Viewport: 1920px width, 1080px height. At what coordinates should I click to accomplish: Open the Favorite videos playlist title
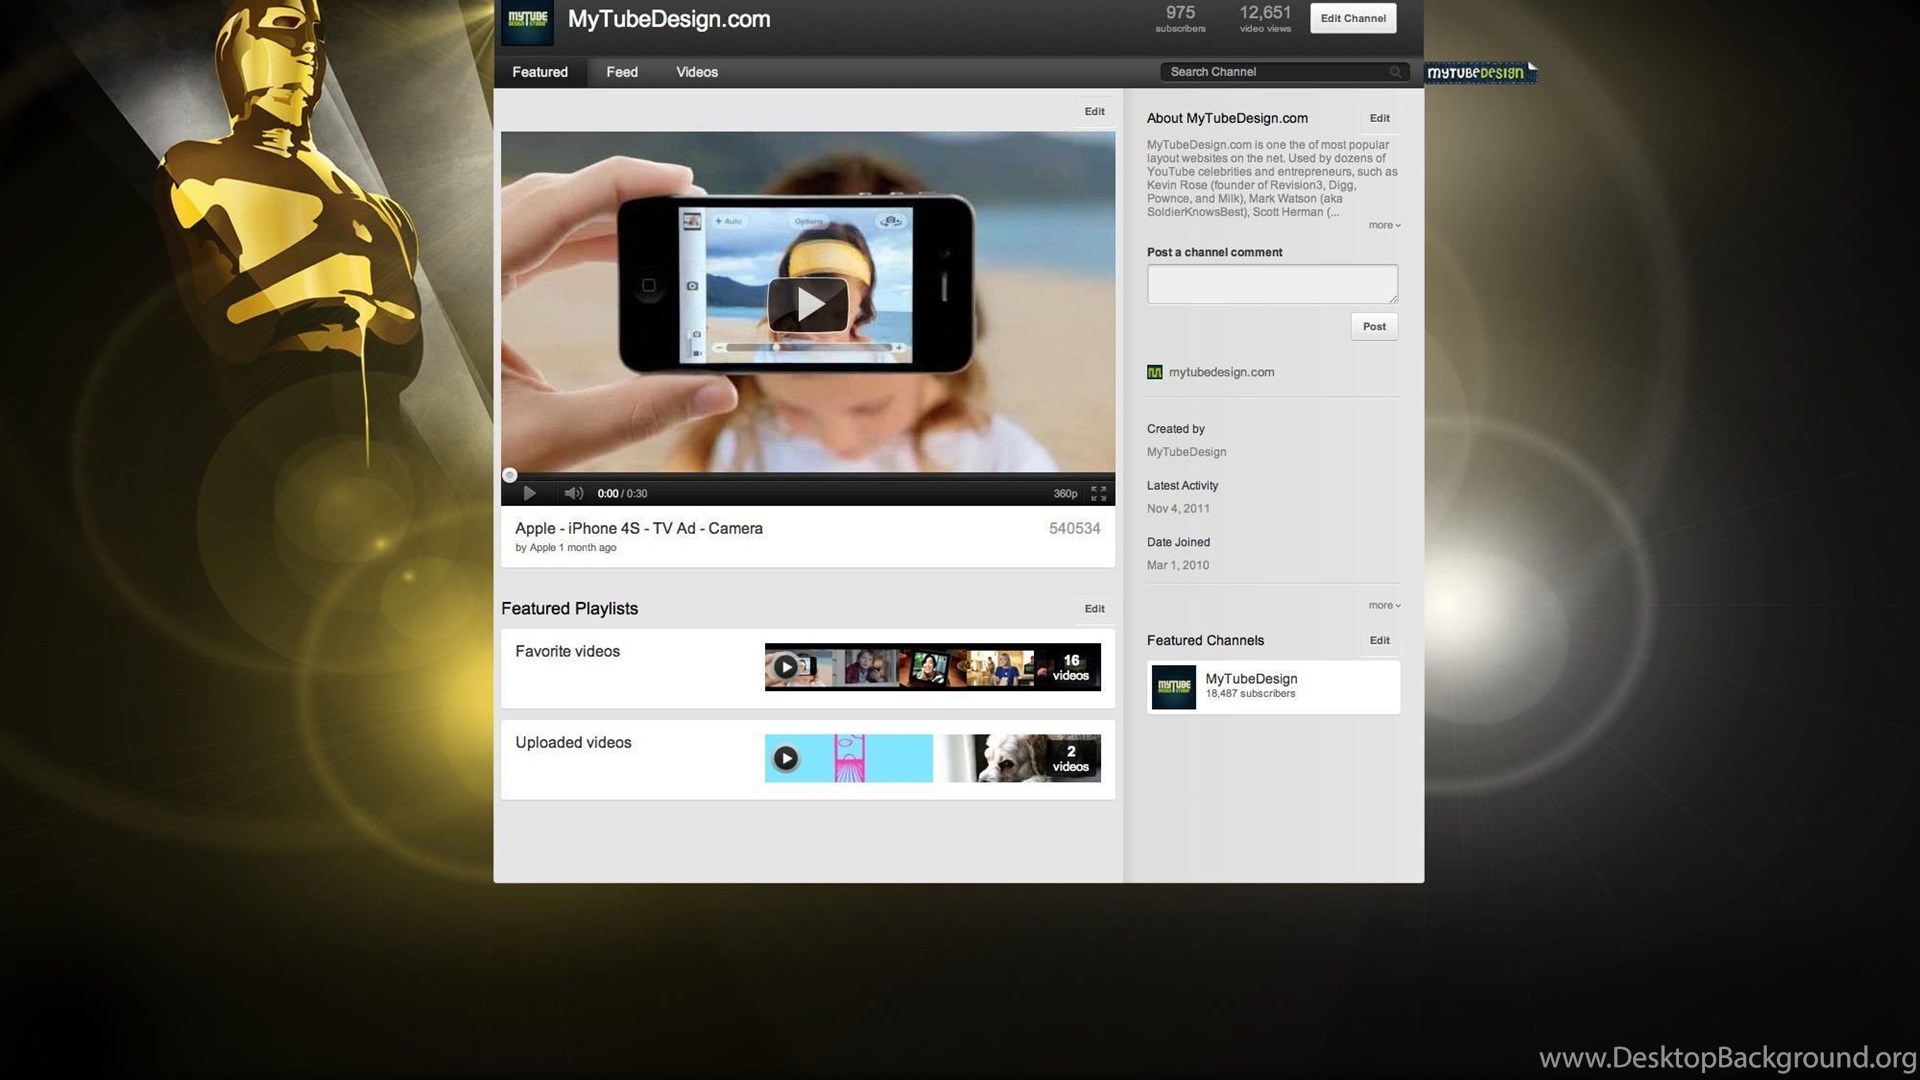pyautogui.click(x=567, y=651)
